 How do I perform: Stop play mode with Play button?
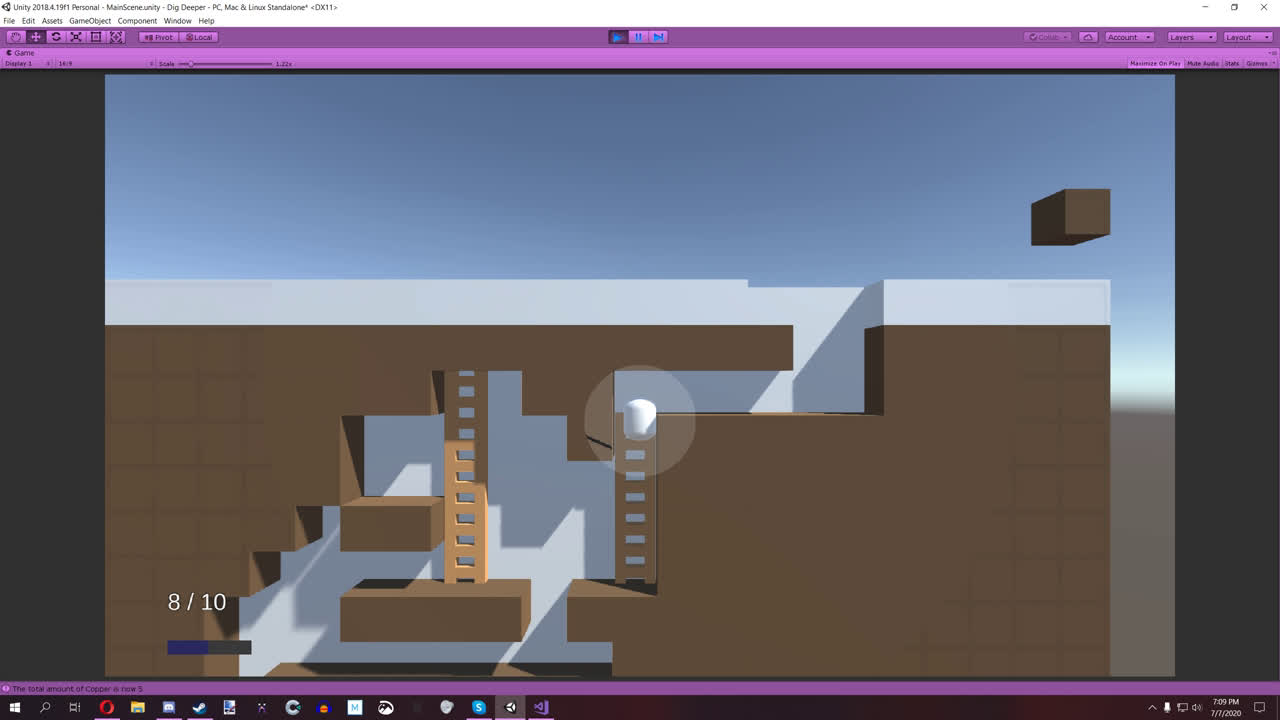[x=618, y=37]
